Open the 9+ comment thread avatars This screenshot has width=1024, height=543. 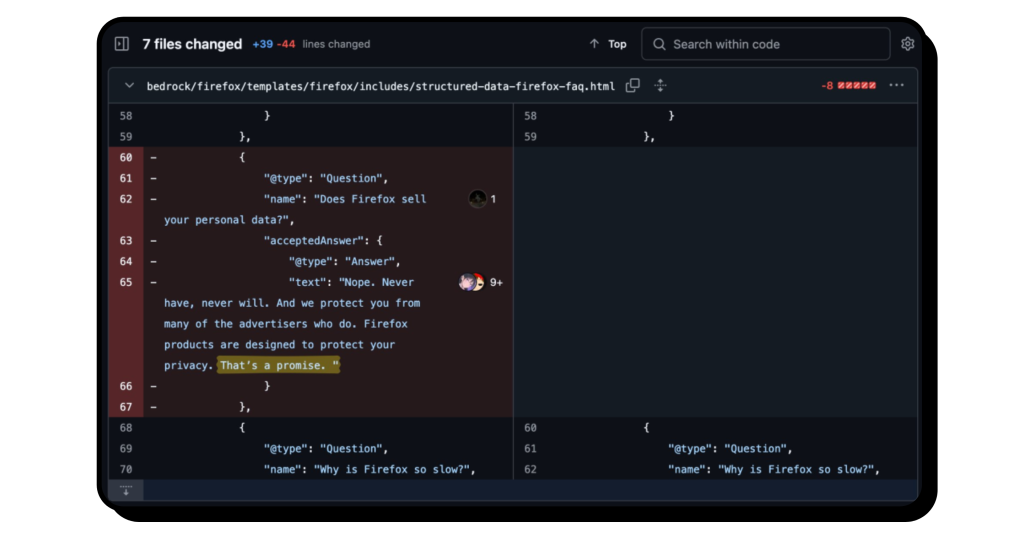[471, 283]
